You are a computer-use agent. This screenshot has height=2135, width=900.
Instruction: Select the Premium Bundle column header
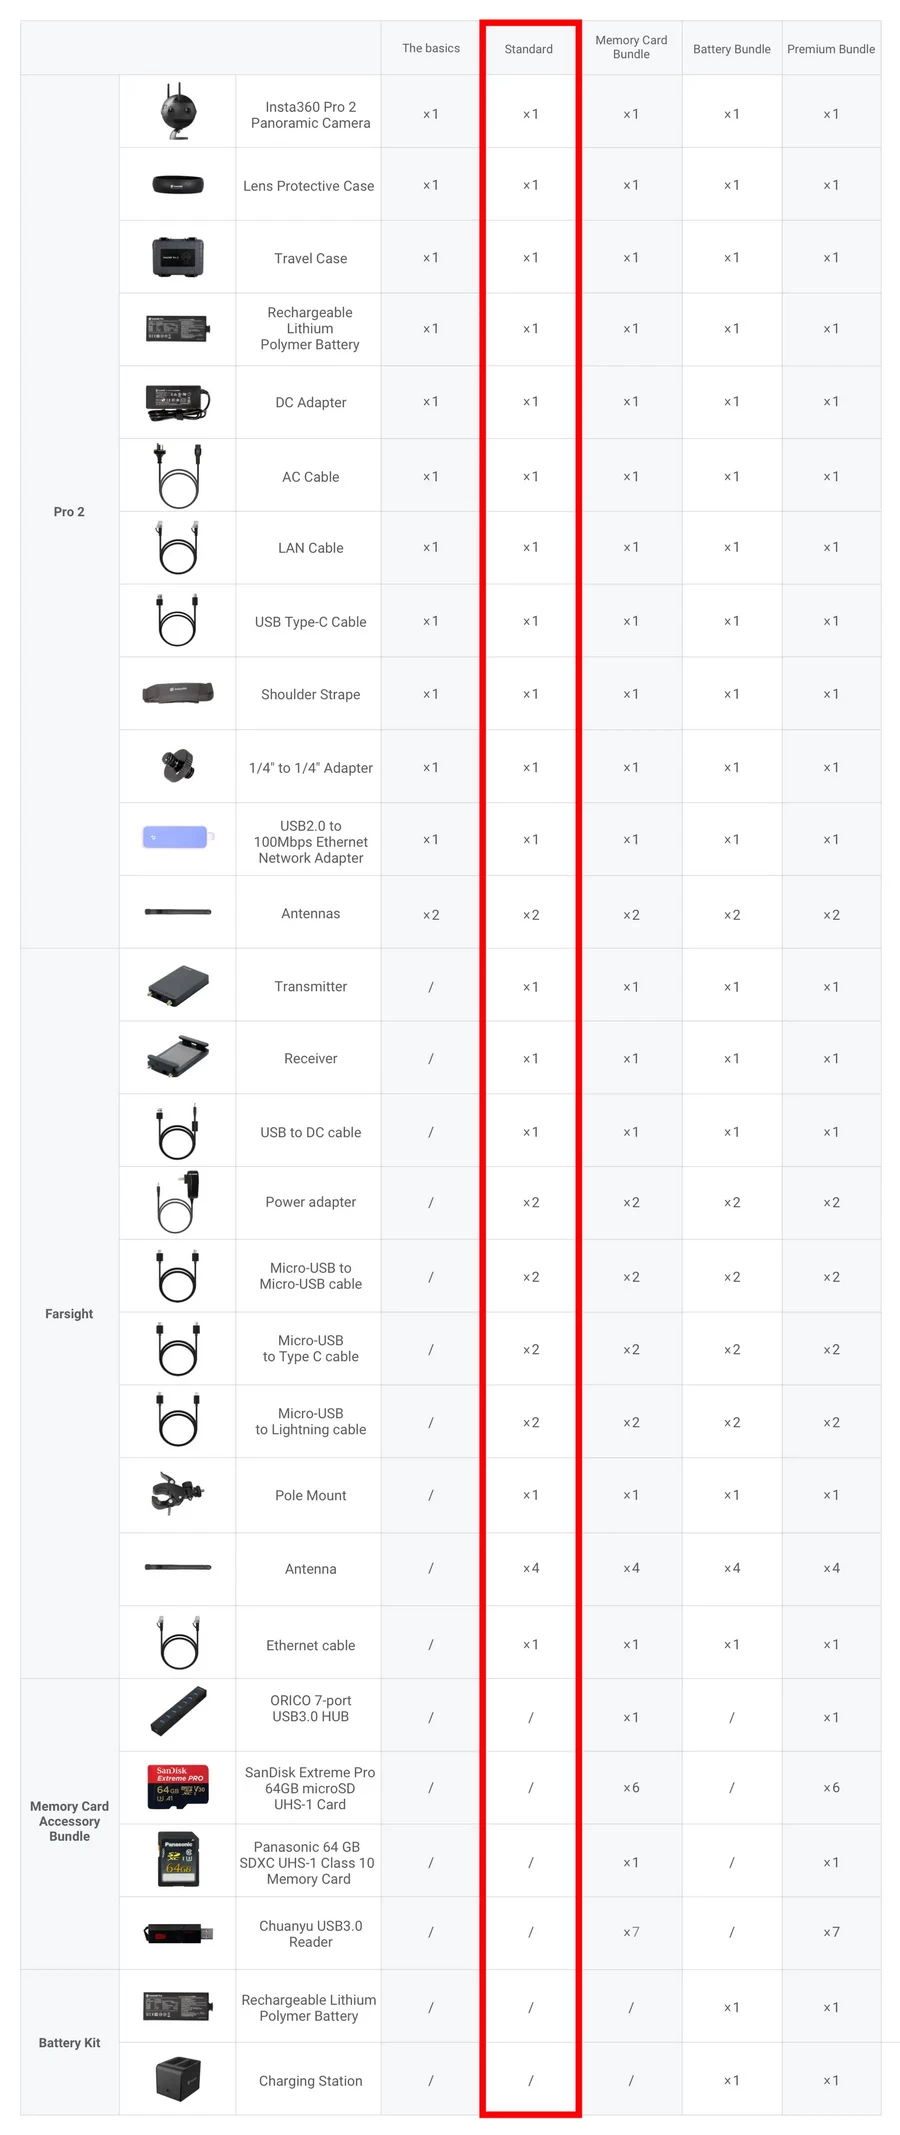coord(831,49)
